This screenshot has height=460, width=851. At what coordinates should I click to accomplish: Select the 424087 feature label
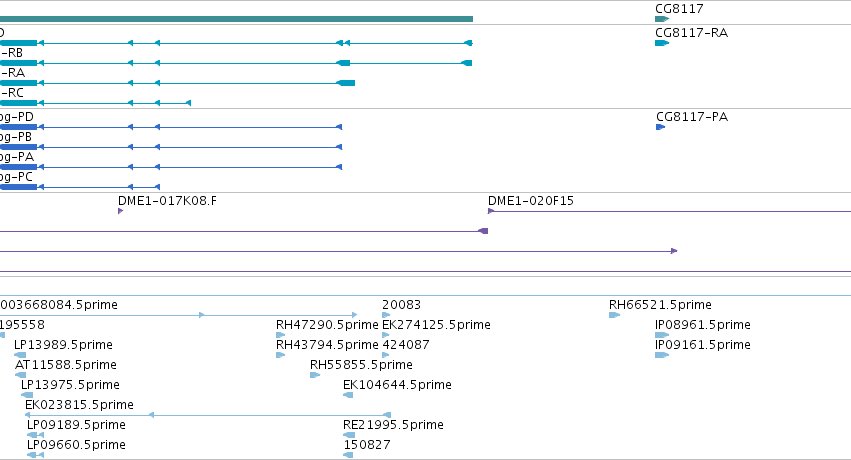406,345
